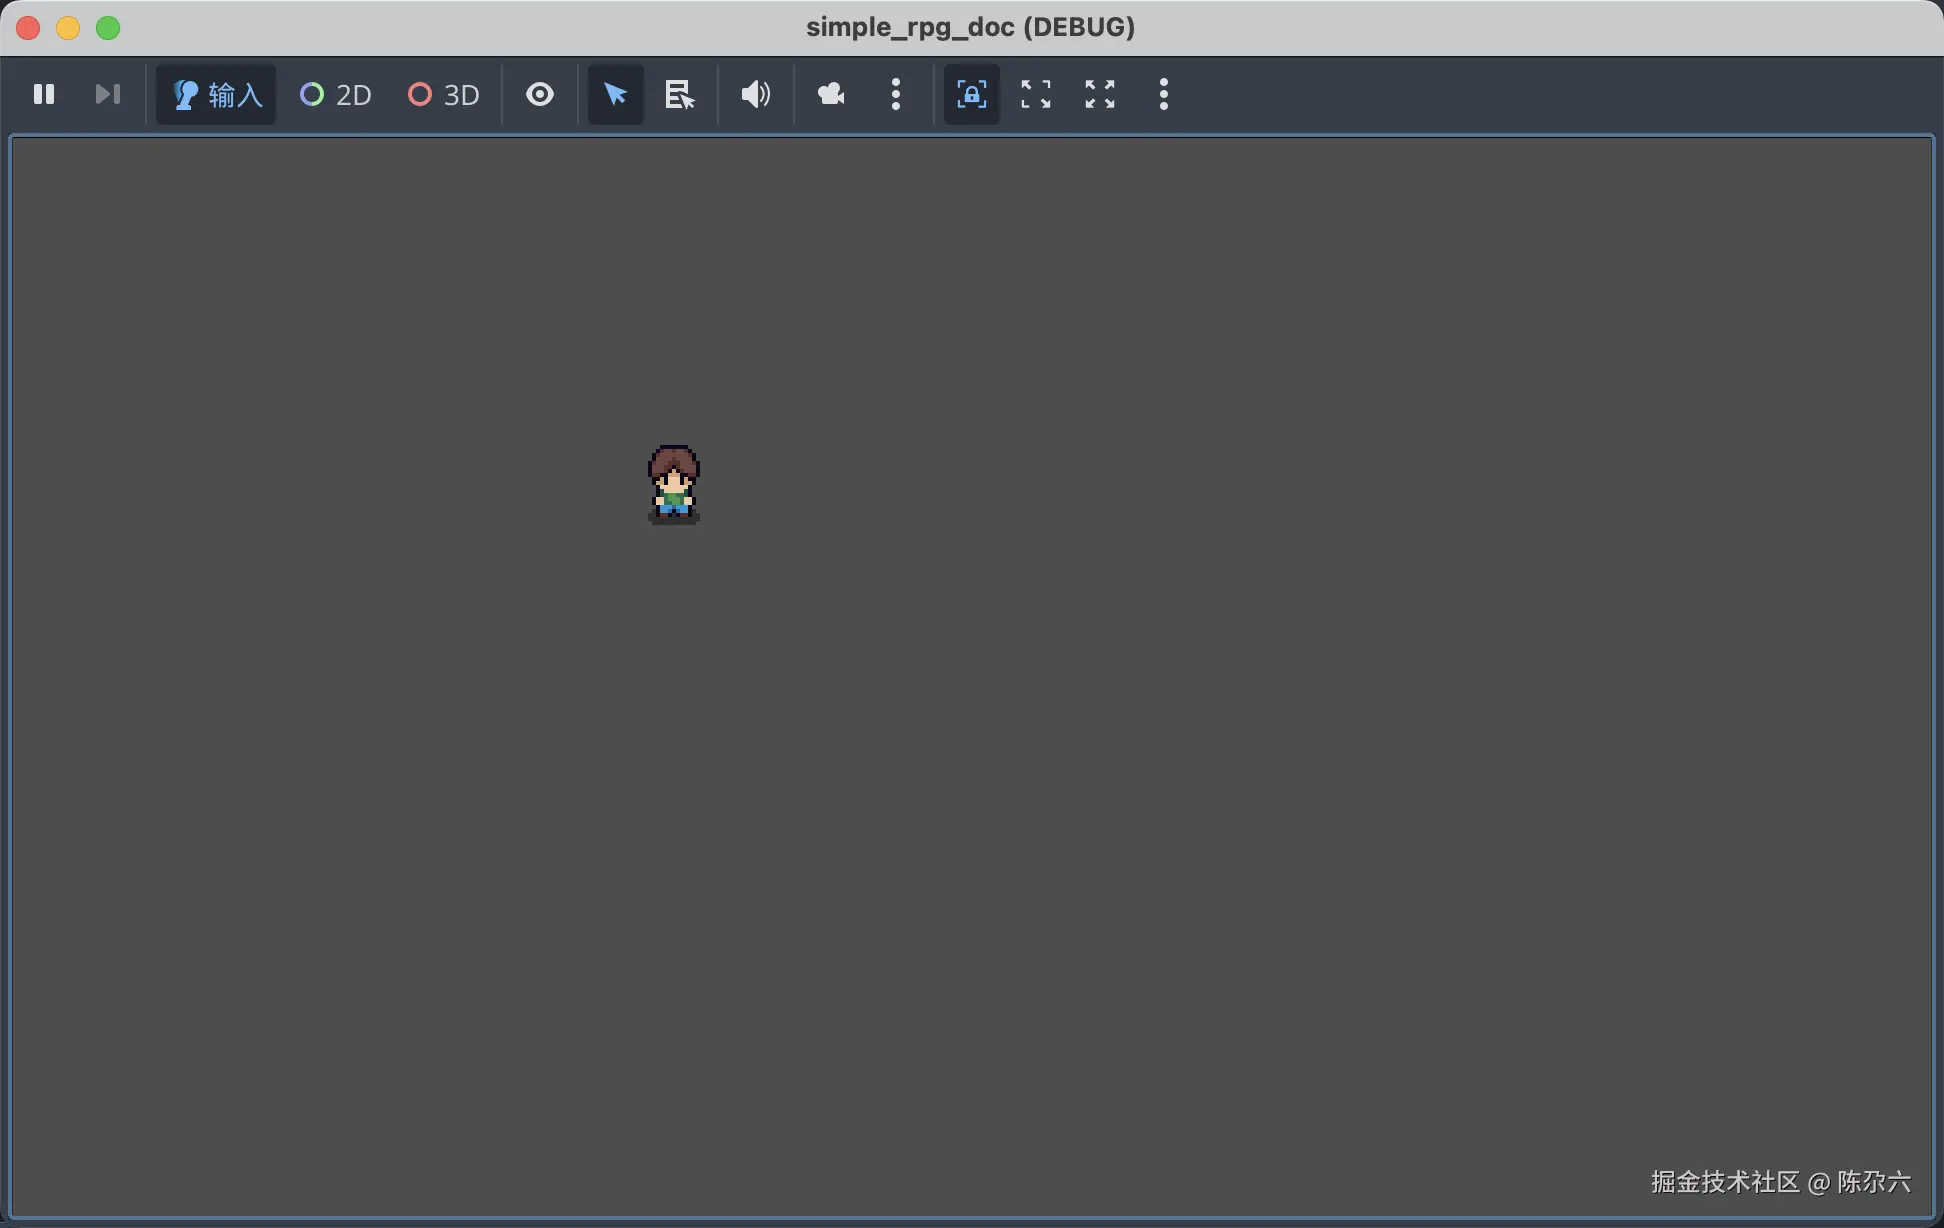Select the 输入 input mode button

[x=216, y=94]
